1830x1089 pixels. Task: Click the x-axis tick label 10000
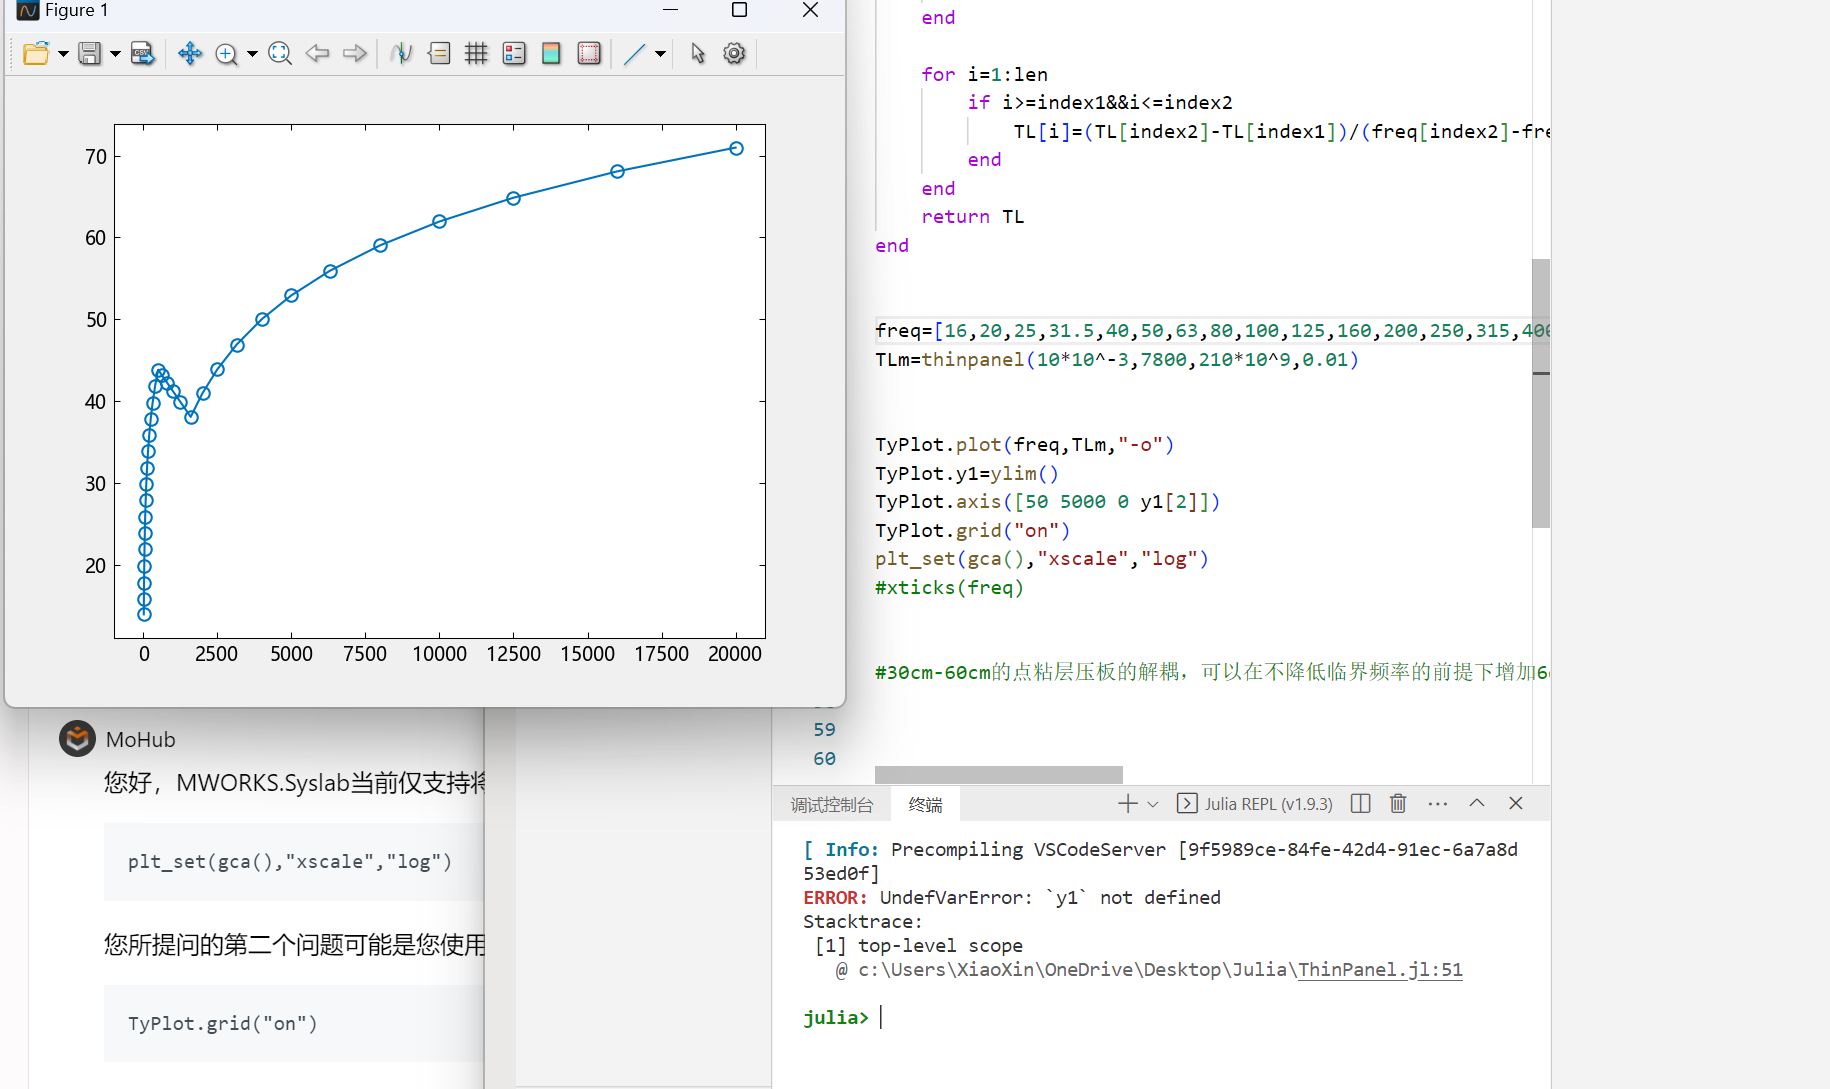[x=439, y=654]
